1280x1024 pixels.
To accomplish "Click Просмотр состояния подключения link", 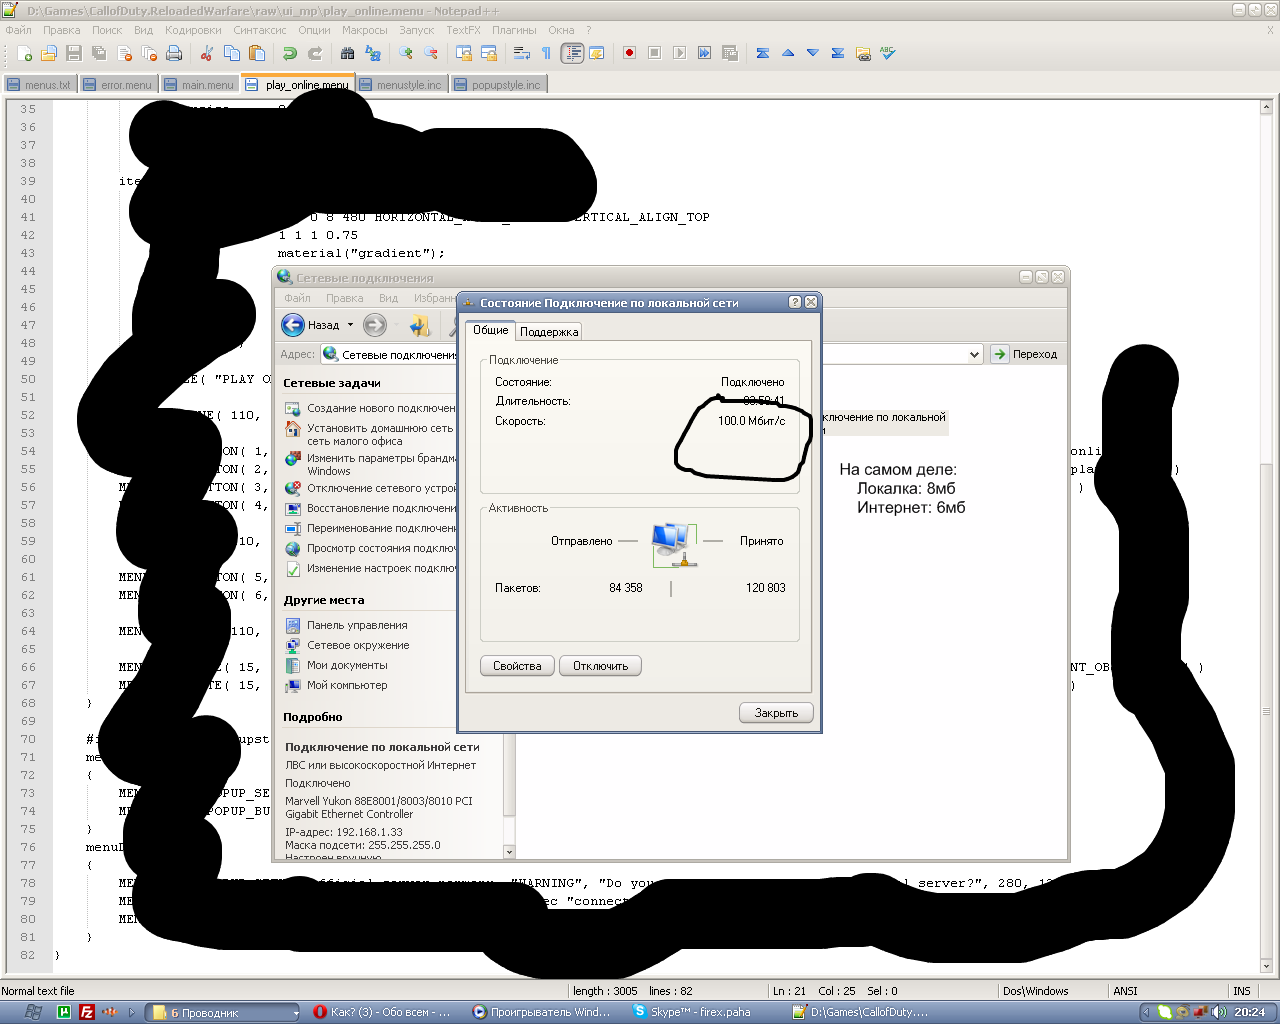I will coord(371,548).
